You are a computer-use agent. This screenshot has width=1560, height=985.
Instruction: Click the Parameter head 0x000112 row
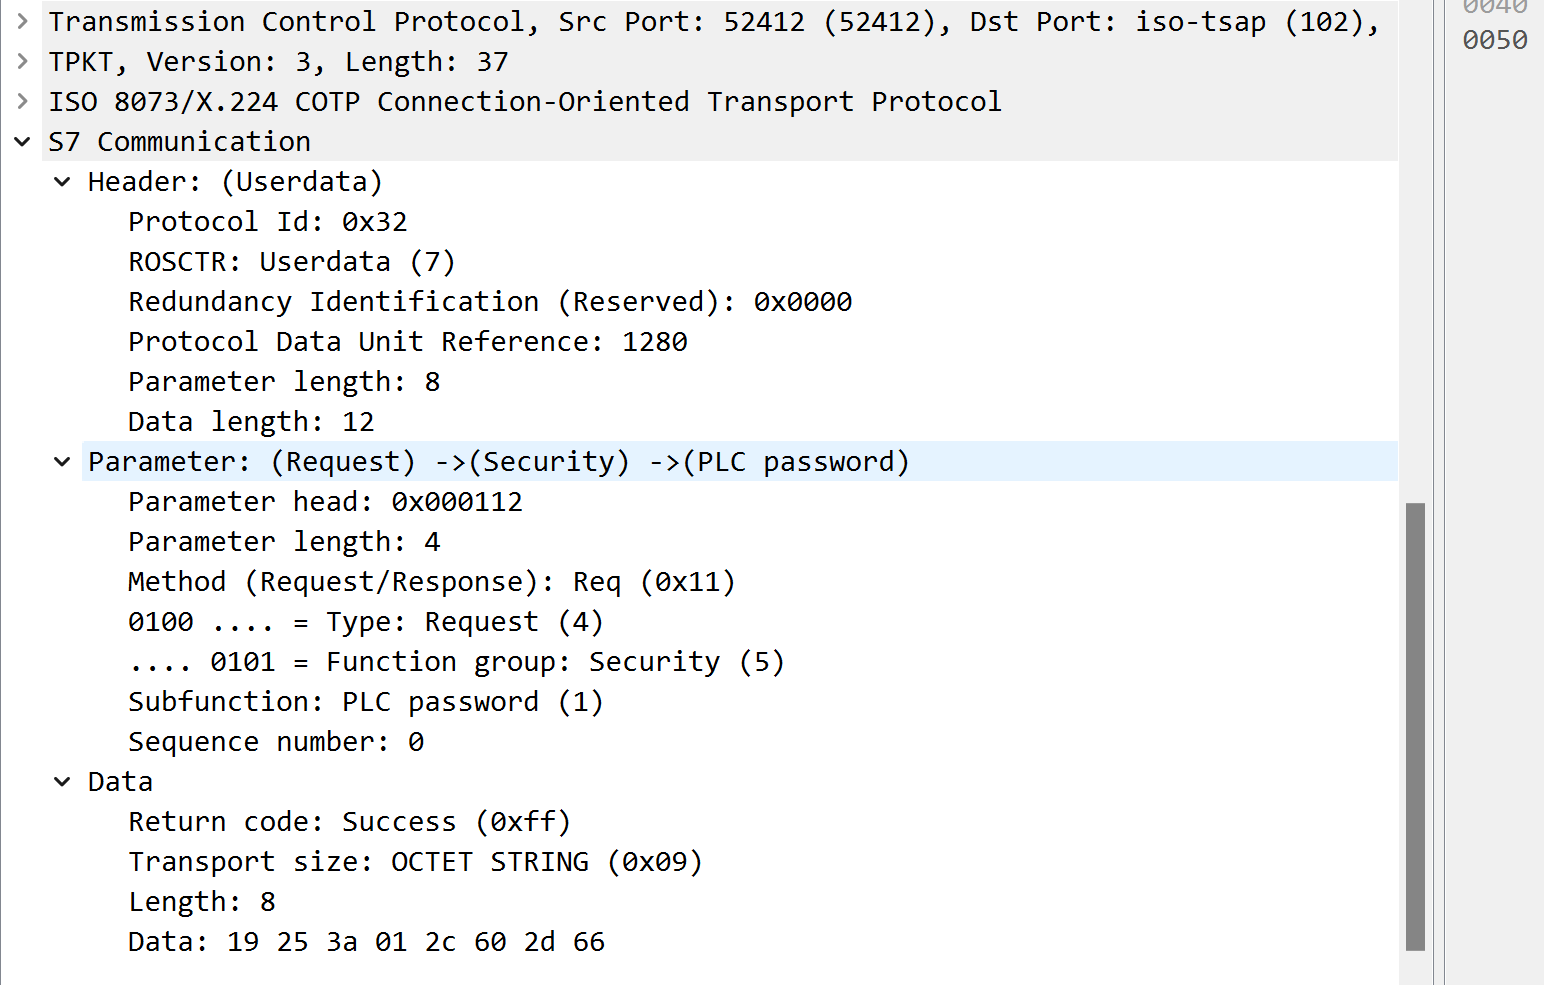(x=325, y=501)
